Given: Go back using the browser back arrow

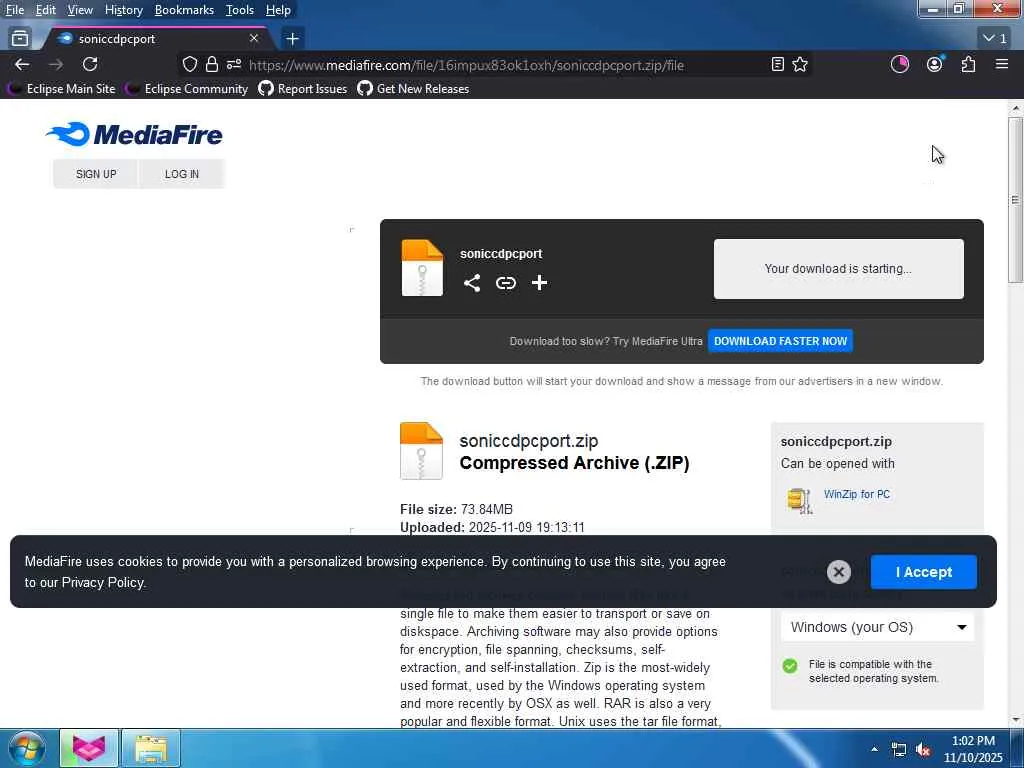Looking at the screenshot, I should tap(22, 64).
